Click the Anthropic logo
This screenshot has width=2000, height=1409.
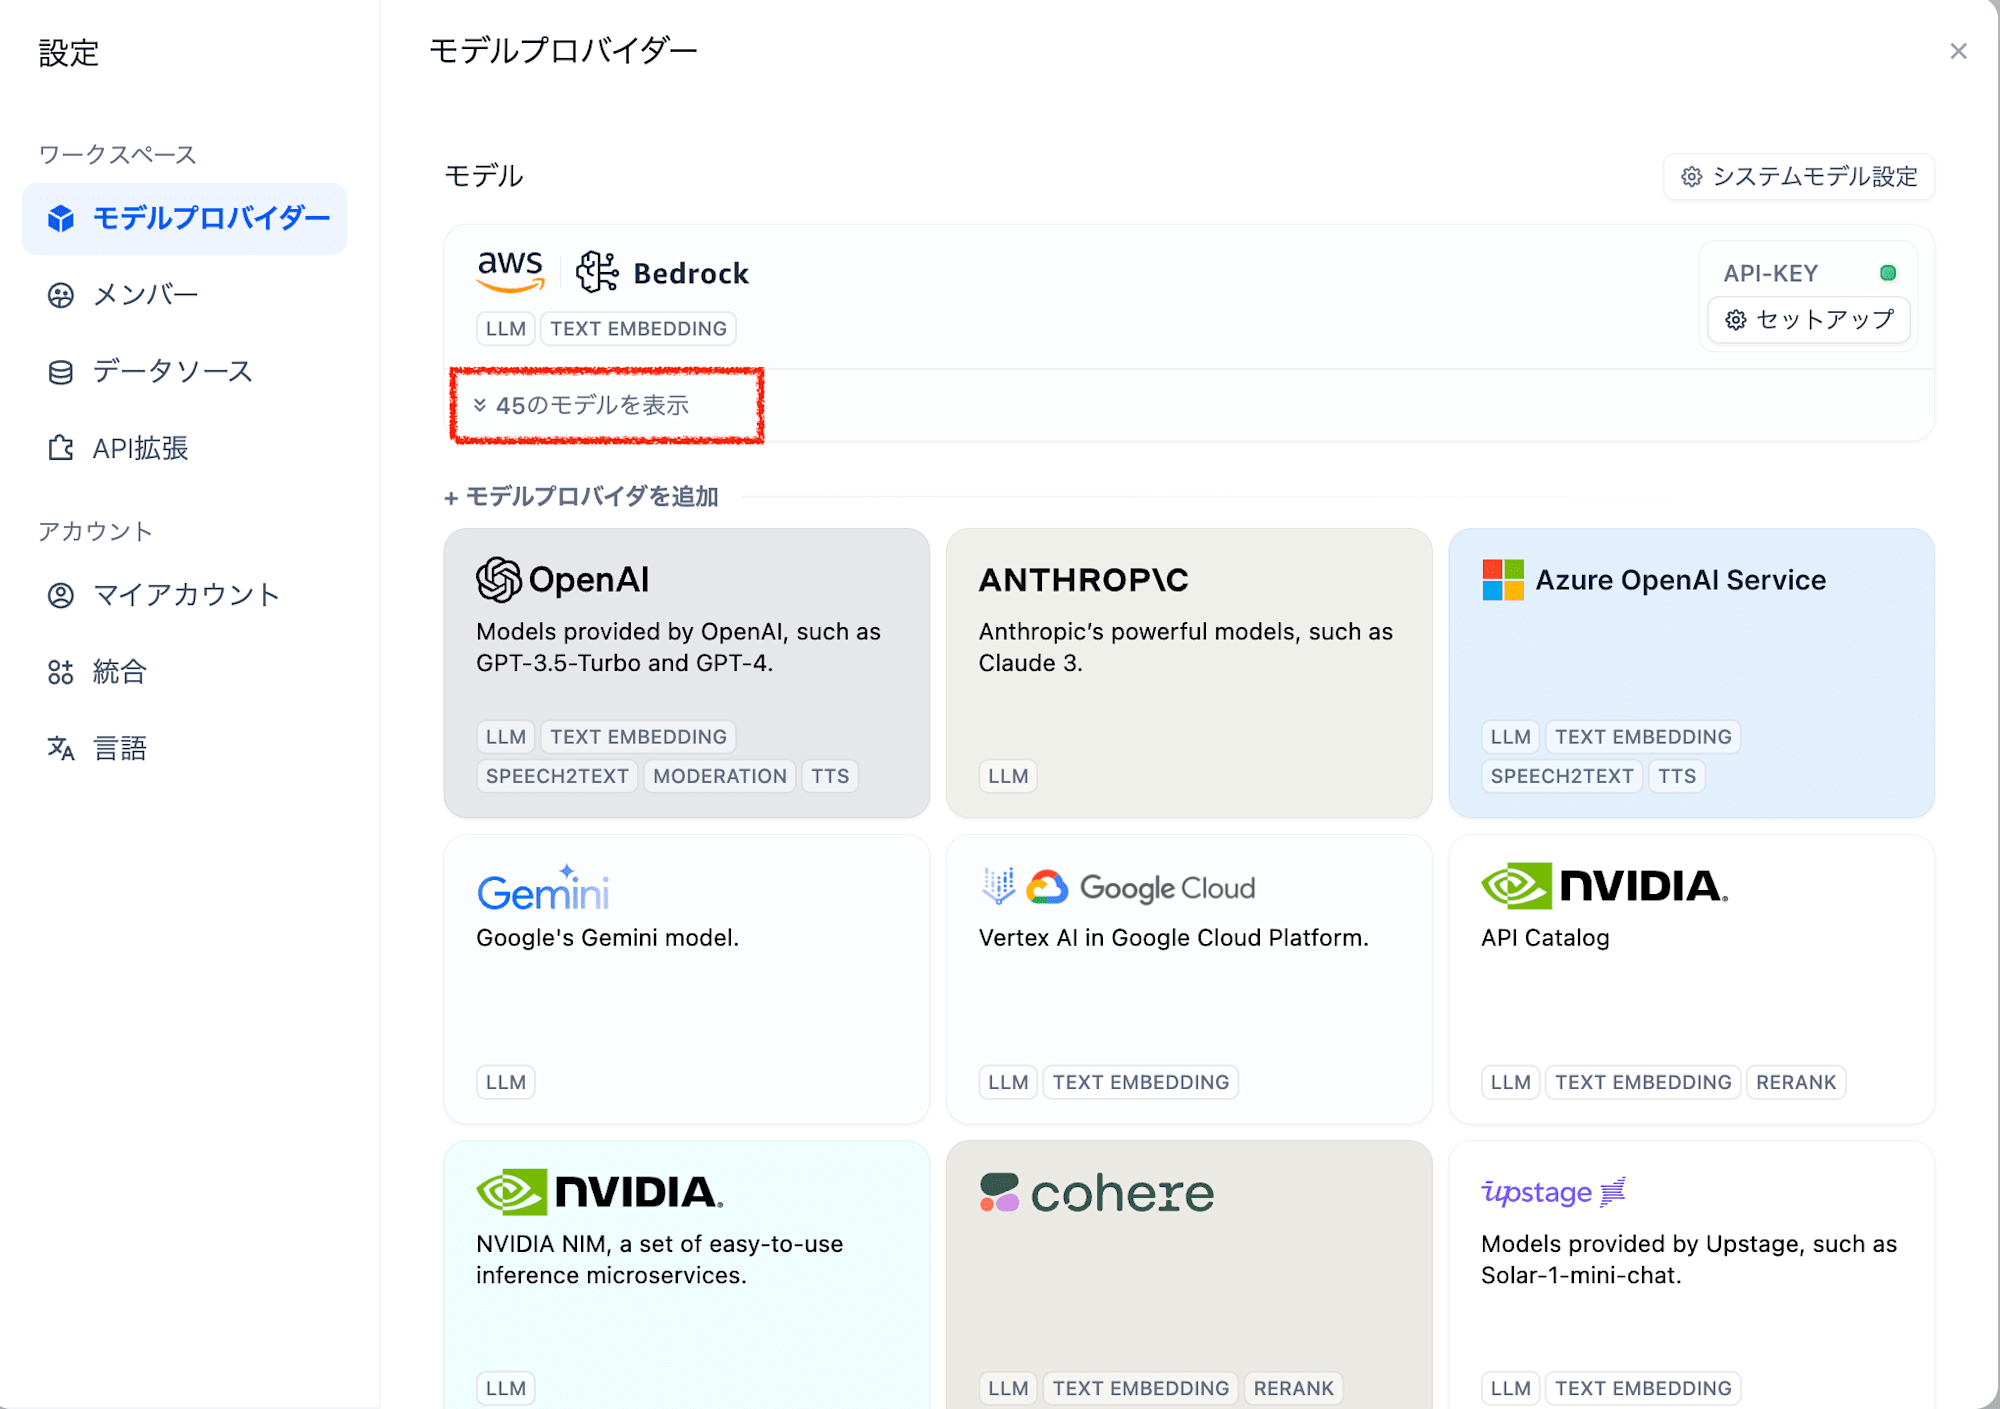(1083, 580)
